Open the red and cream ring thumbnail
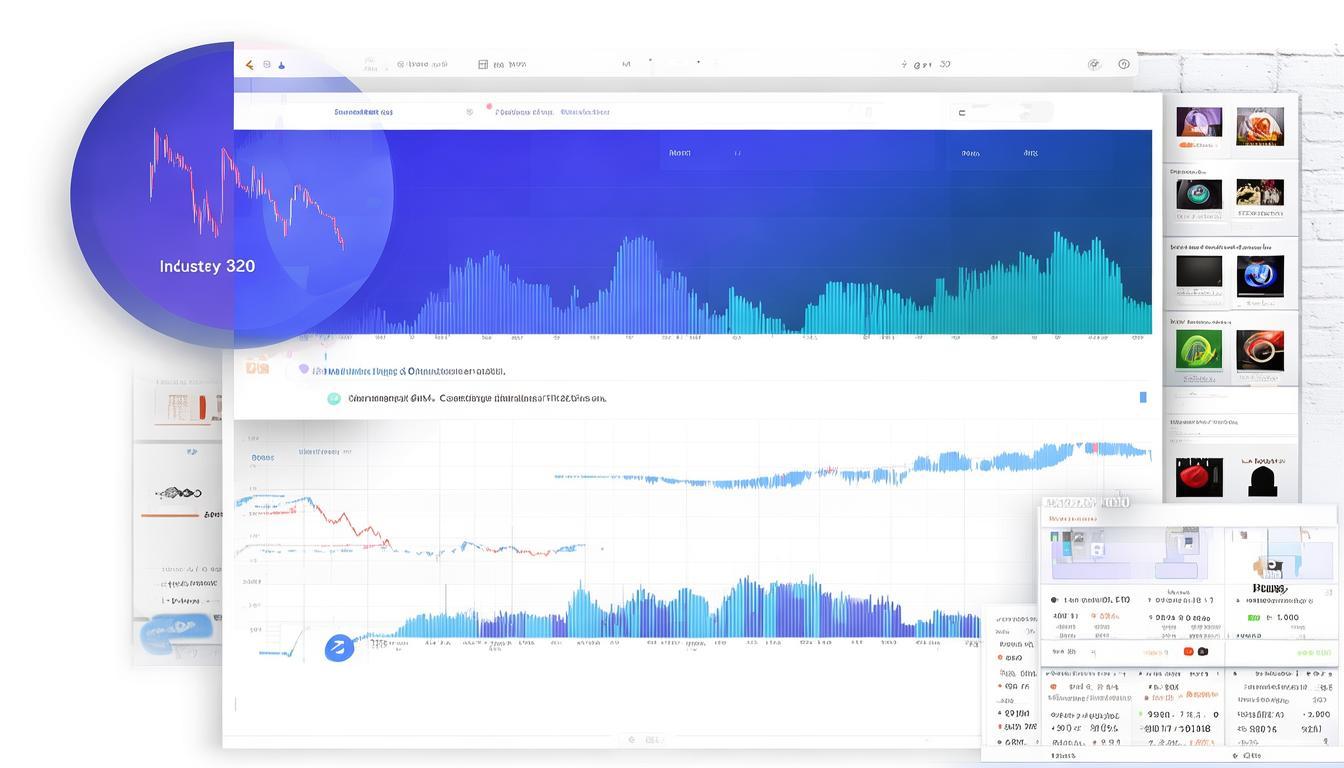 coord(1260,351)
